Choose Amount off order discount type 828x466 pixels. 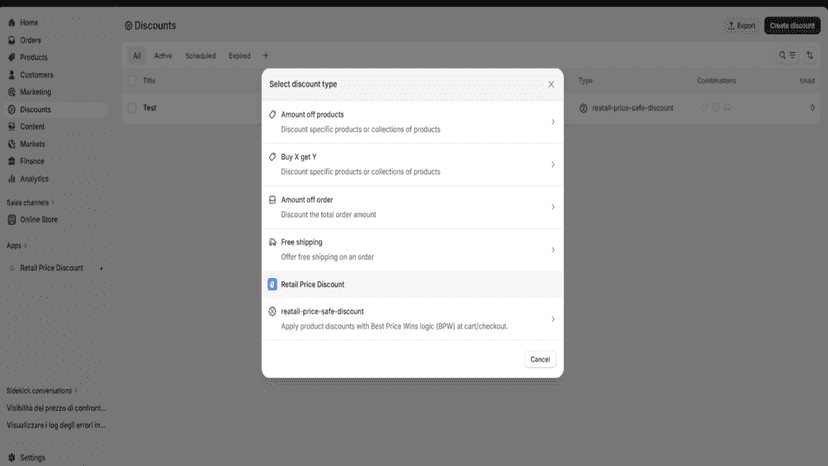(412, 207)
